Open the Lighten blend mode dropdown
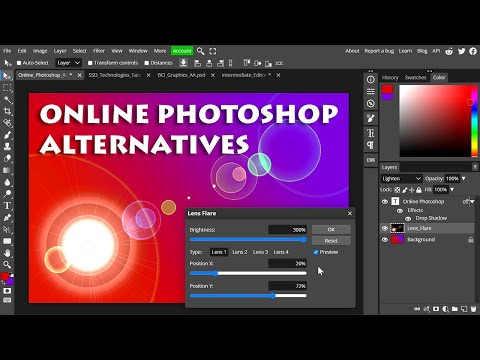Screen dimensions: 480x360 [401, 179]
